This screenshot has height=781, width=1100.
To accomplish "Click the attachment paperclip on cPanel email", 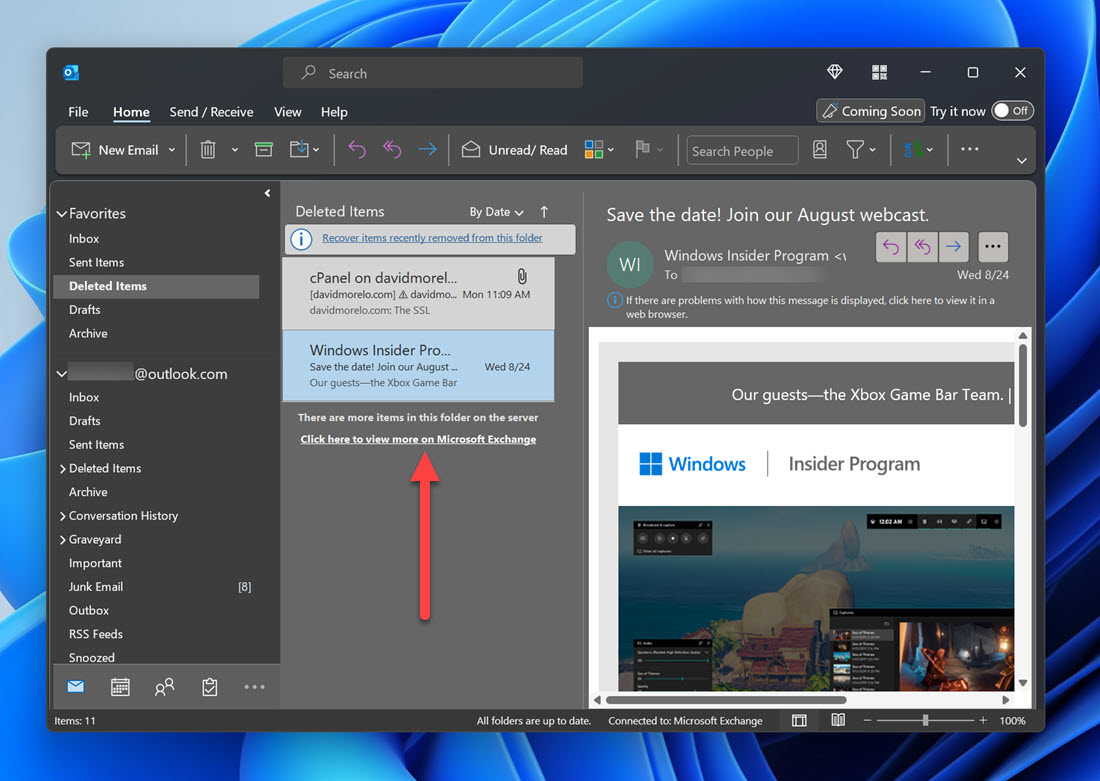I will pos(522,276).
